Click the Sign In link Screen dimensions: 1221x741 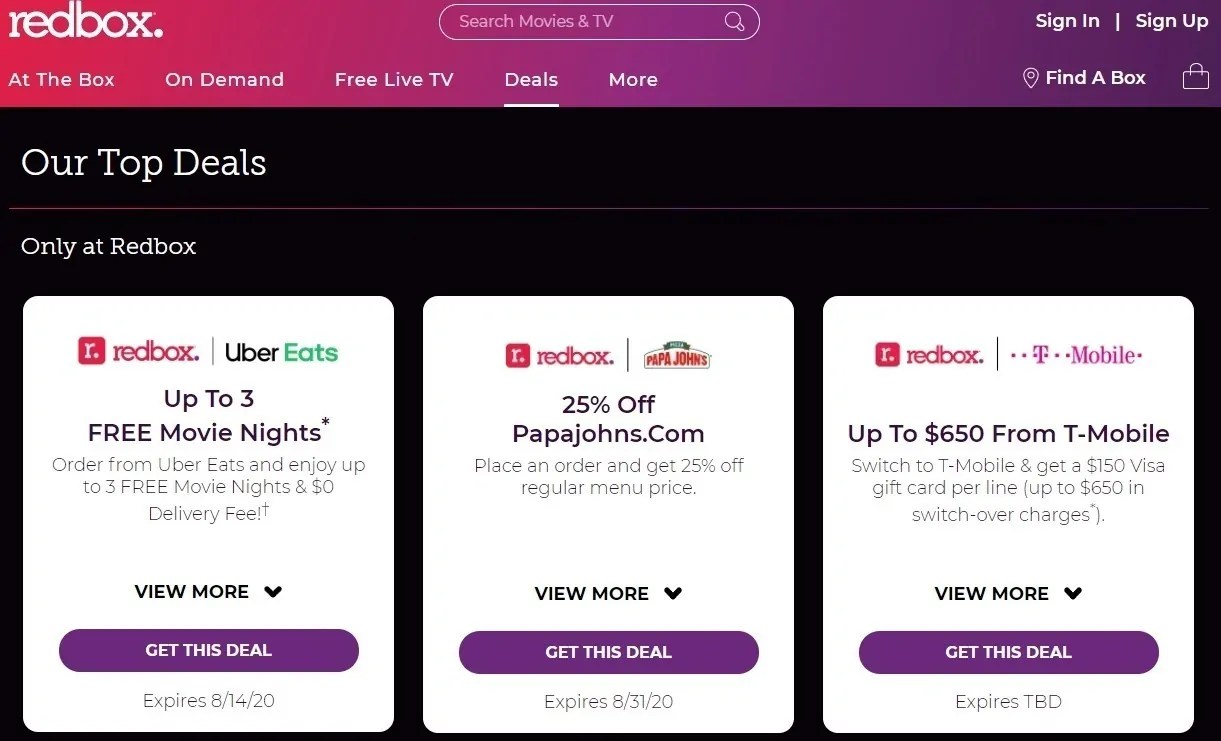point(1067,20)
